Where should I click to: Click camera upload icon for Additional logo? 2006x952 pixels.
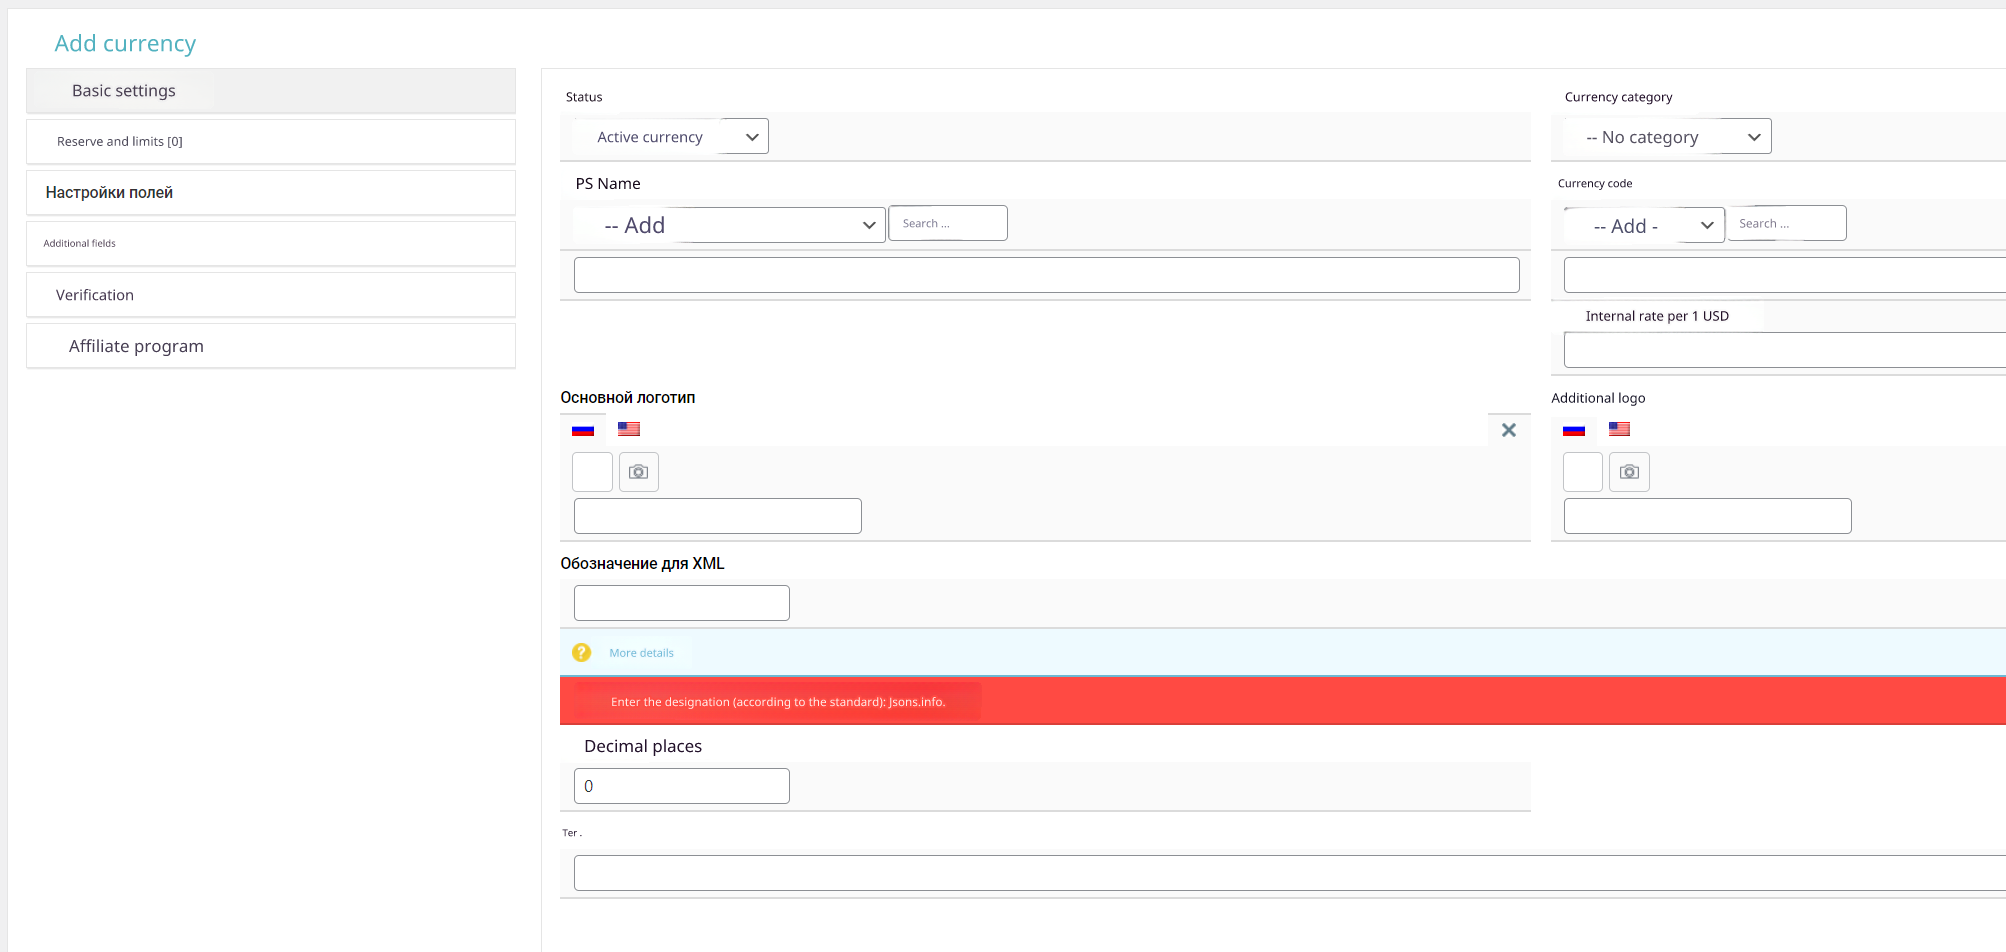tap(1629, 472)
